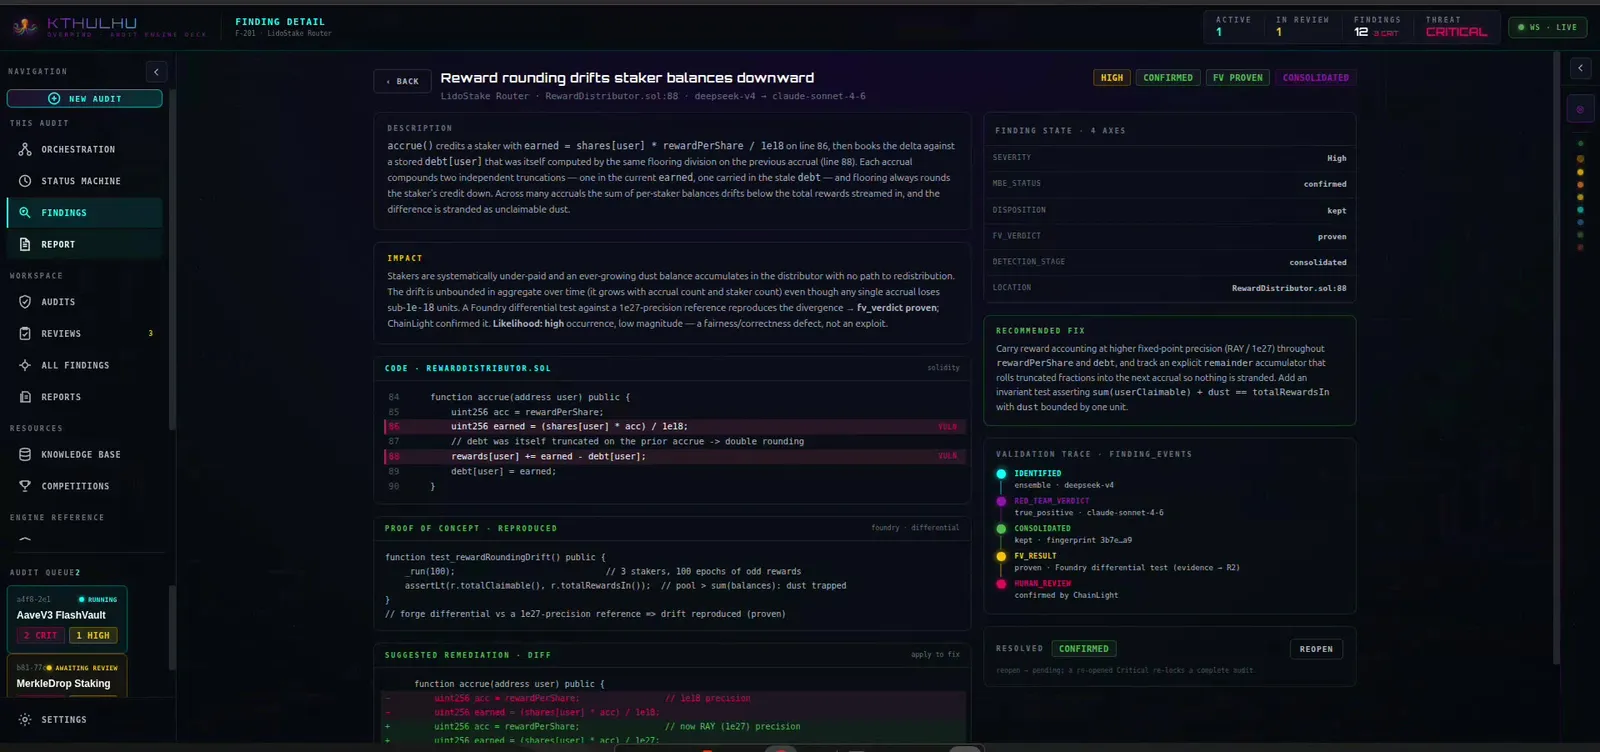The image size is (1600, 752).
Task: Click the main content vertical scrollbar
Action: 1556,360
